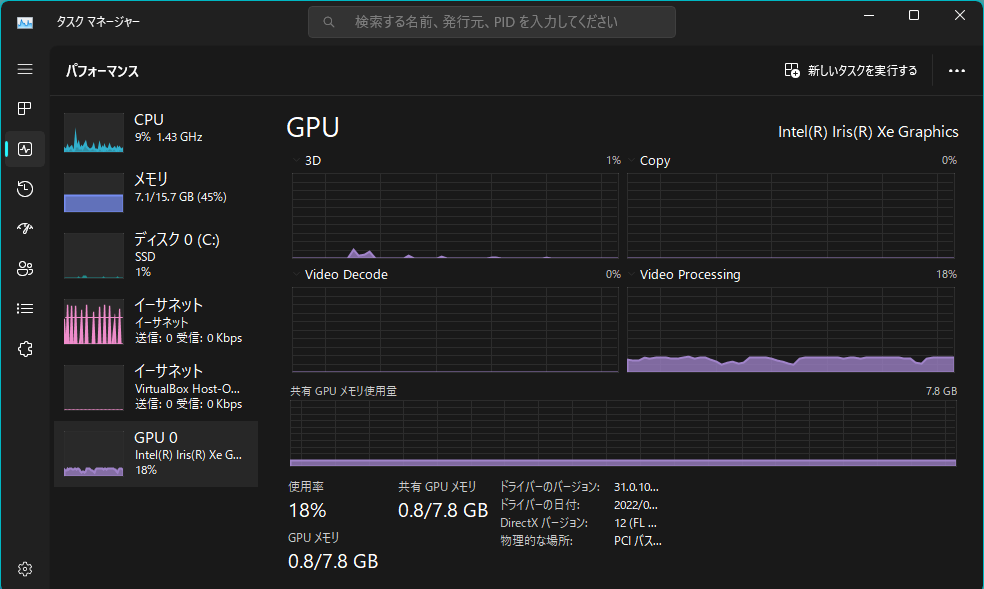Click the shared GPU memory usage graph
The width and height of the screenshot is (984, 589).
[623, 433]
